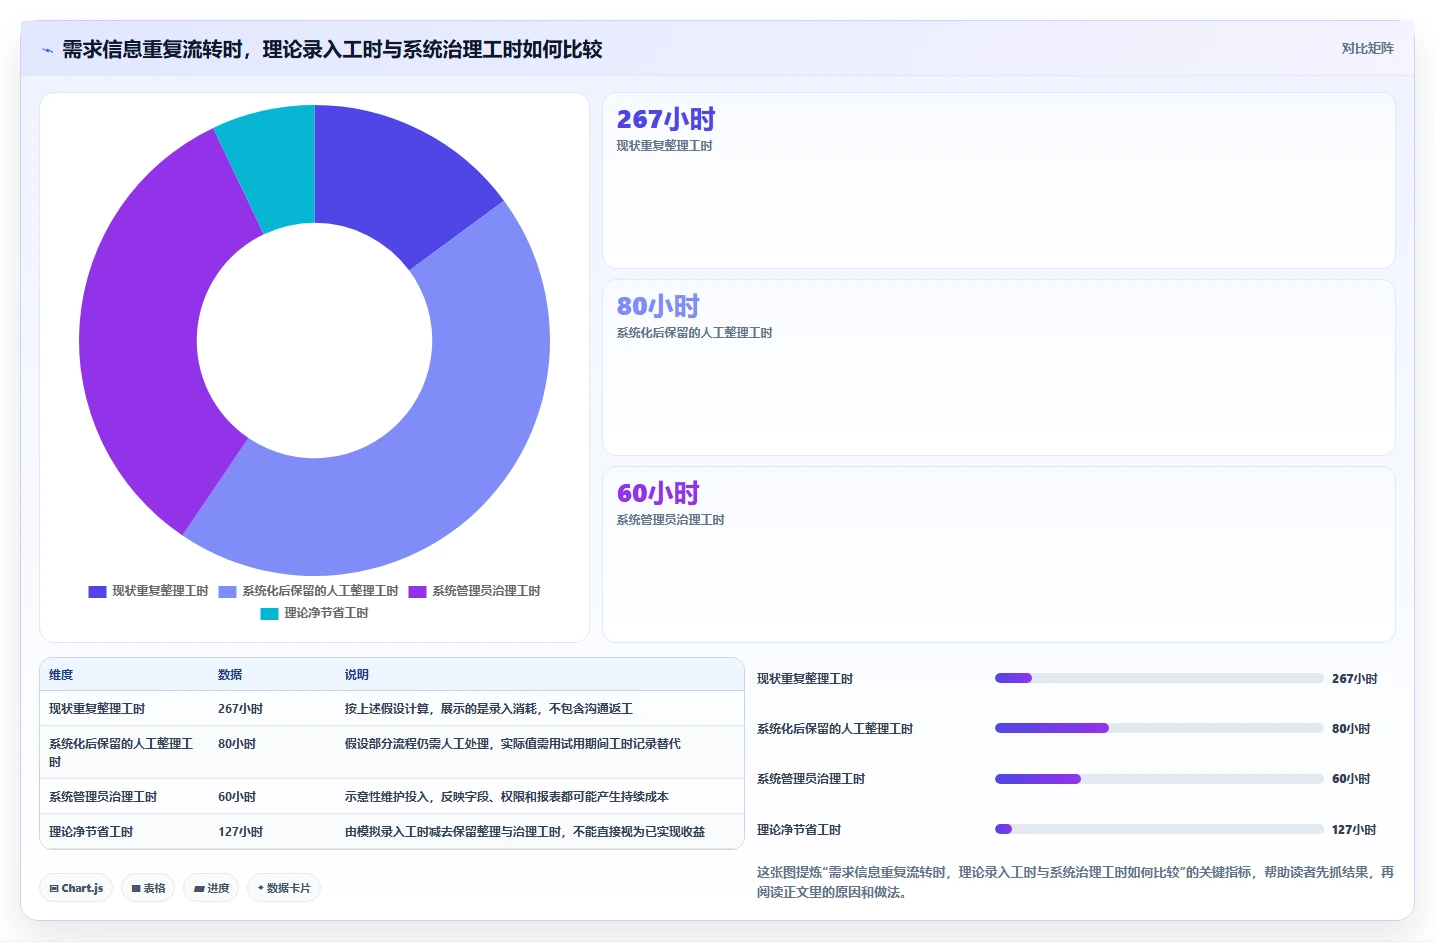Screen dimensions: 1435x942
Task: Click the description 由模拟录入工时减去 cell
Action: coord(525,832)
